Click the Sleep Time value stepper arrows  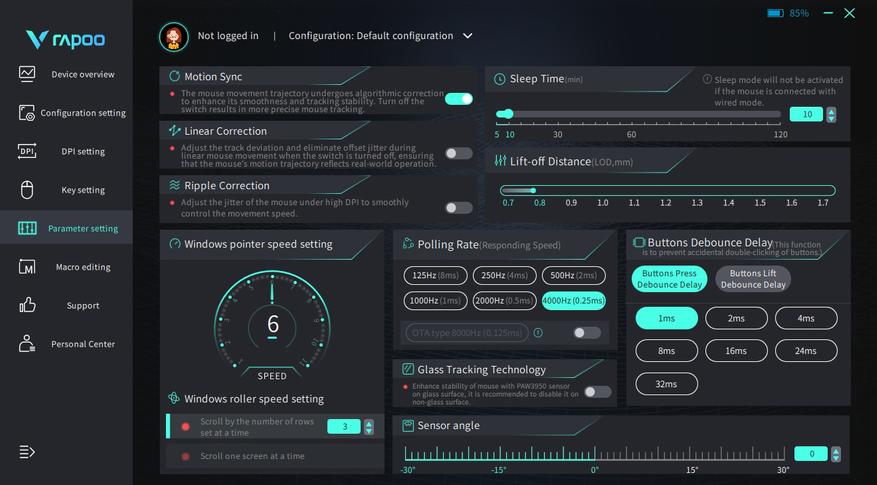831,114
